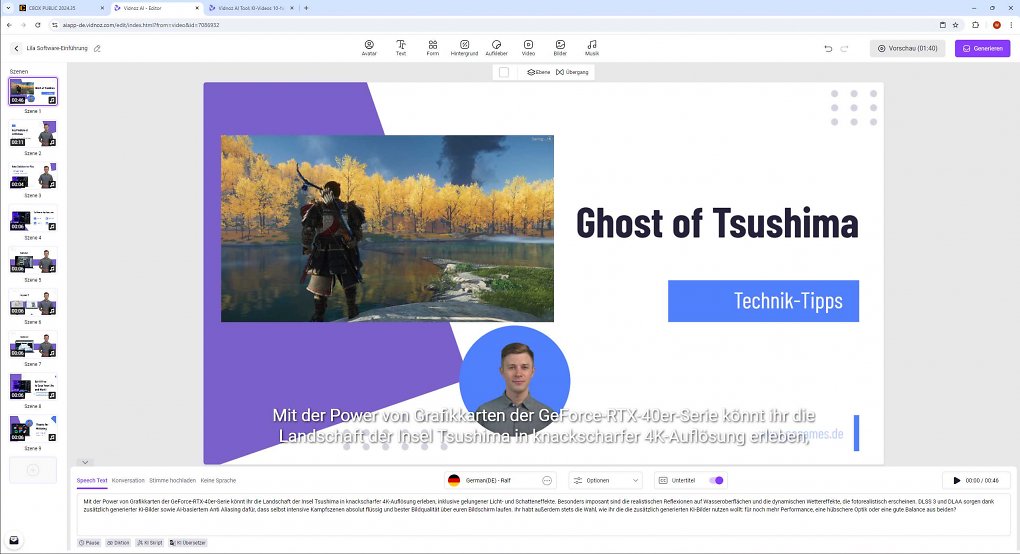This screenshot has height=554, width=1020.
Task: Open the Aufkleber stickers tool
Action: 496,48
